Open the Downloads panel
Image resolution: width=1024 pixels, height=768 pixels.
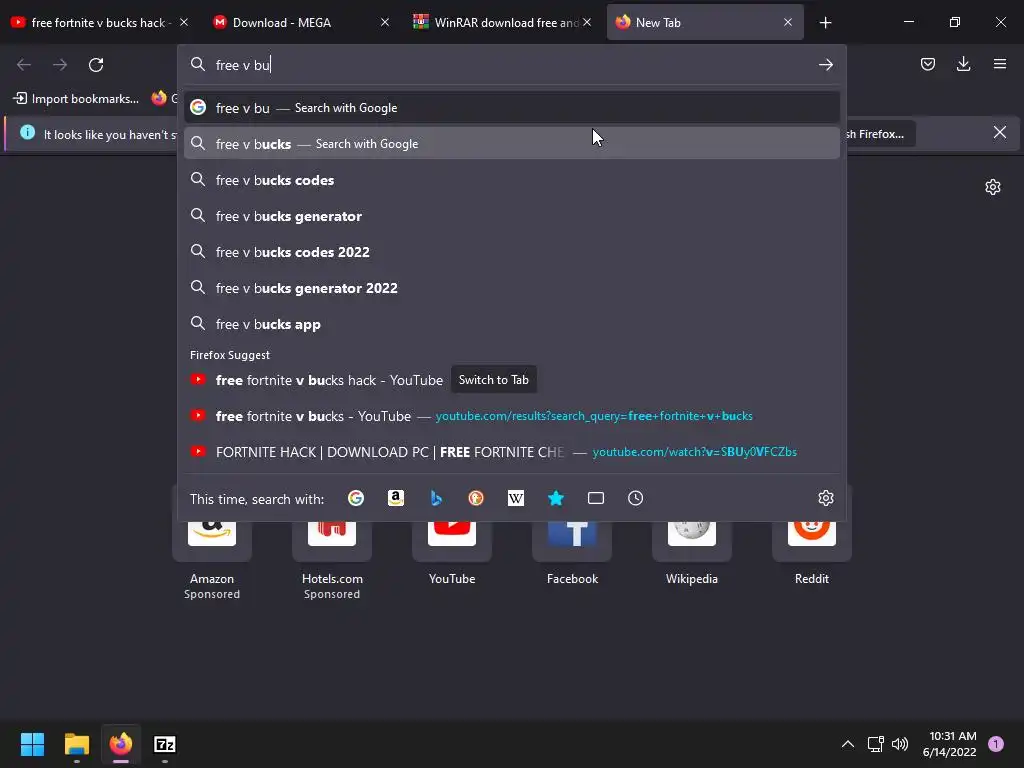[x=963, y=64]
